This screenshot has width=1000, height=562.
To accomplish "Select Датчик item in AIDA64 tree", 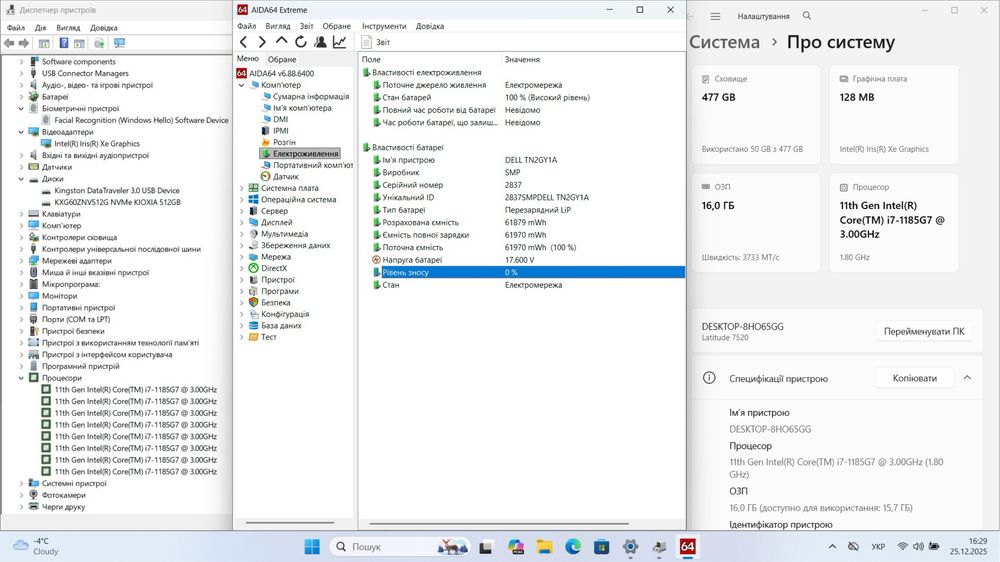I will [285, 177].
